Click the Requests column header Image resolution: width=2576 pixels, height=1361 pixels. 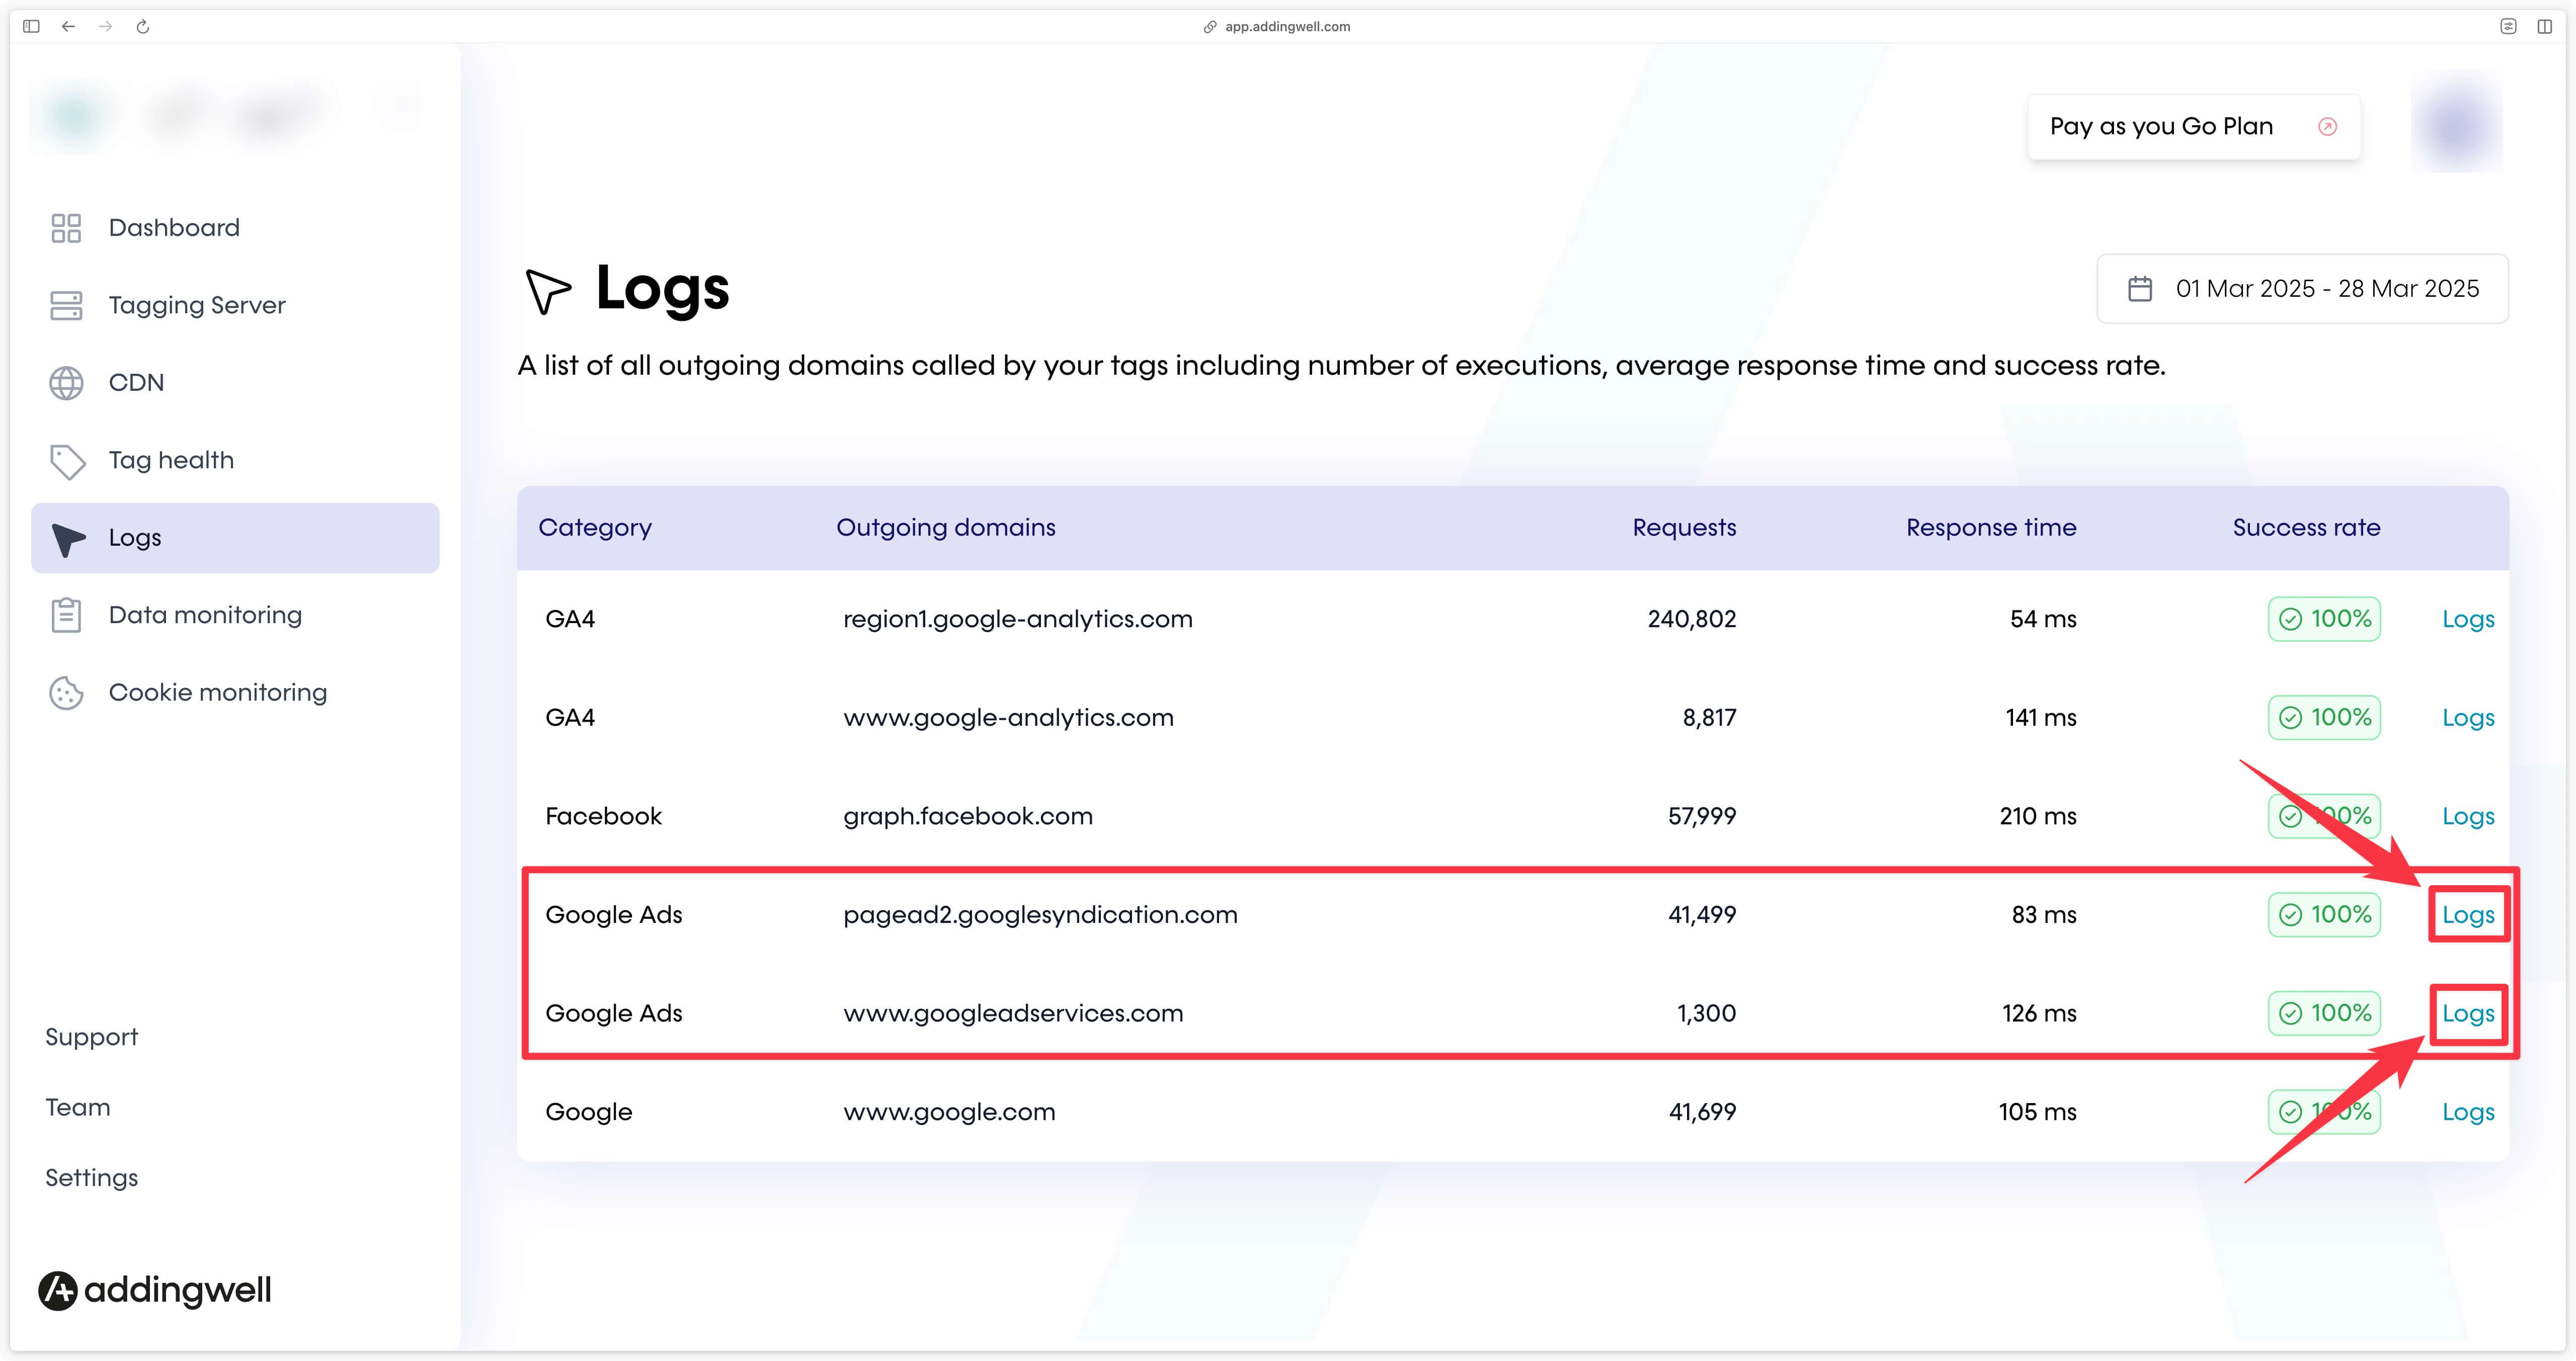pyautogui.click(x=1684, y=528)
